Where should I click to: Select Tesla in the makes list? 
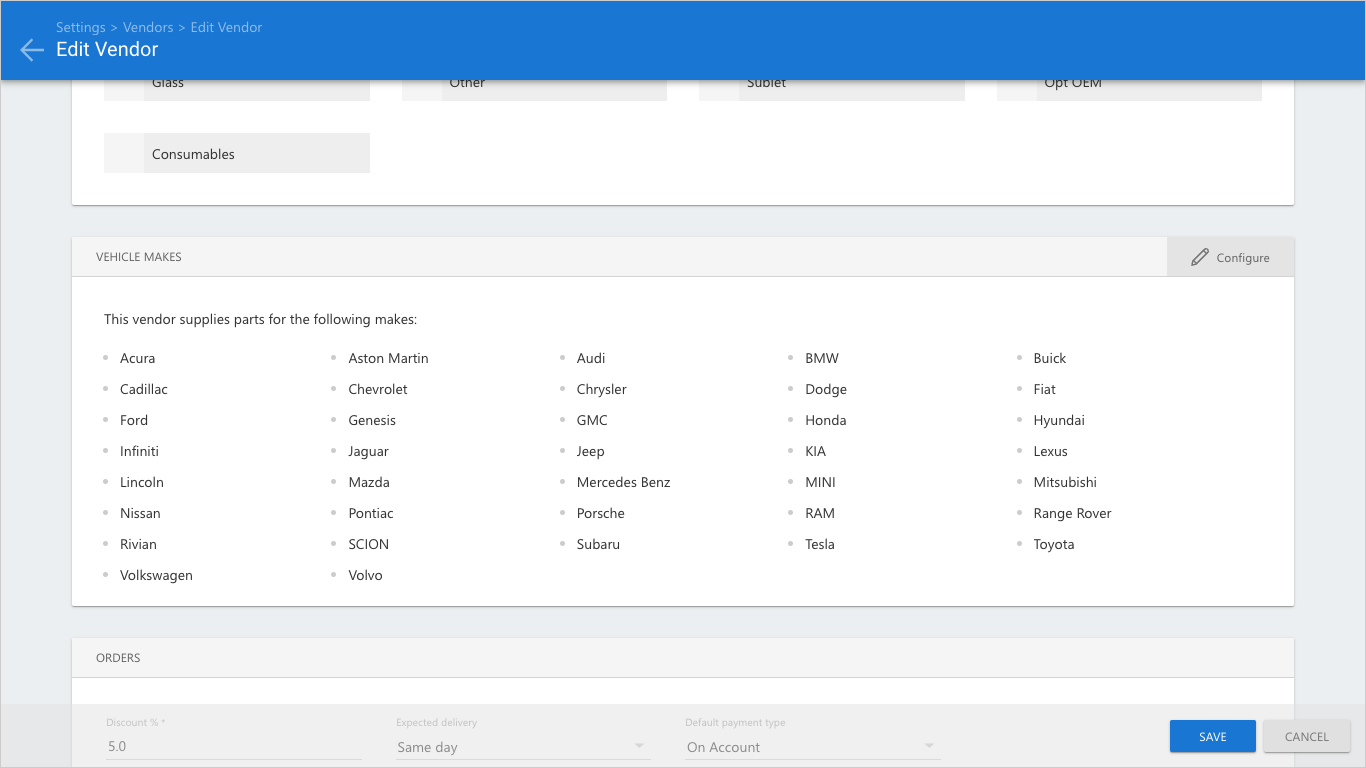point(819,544)
